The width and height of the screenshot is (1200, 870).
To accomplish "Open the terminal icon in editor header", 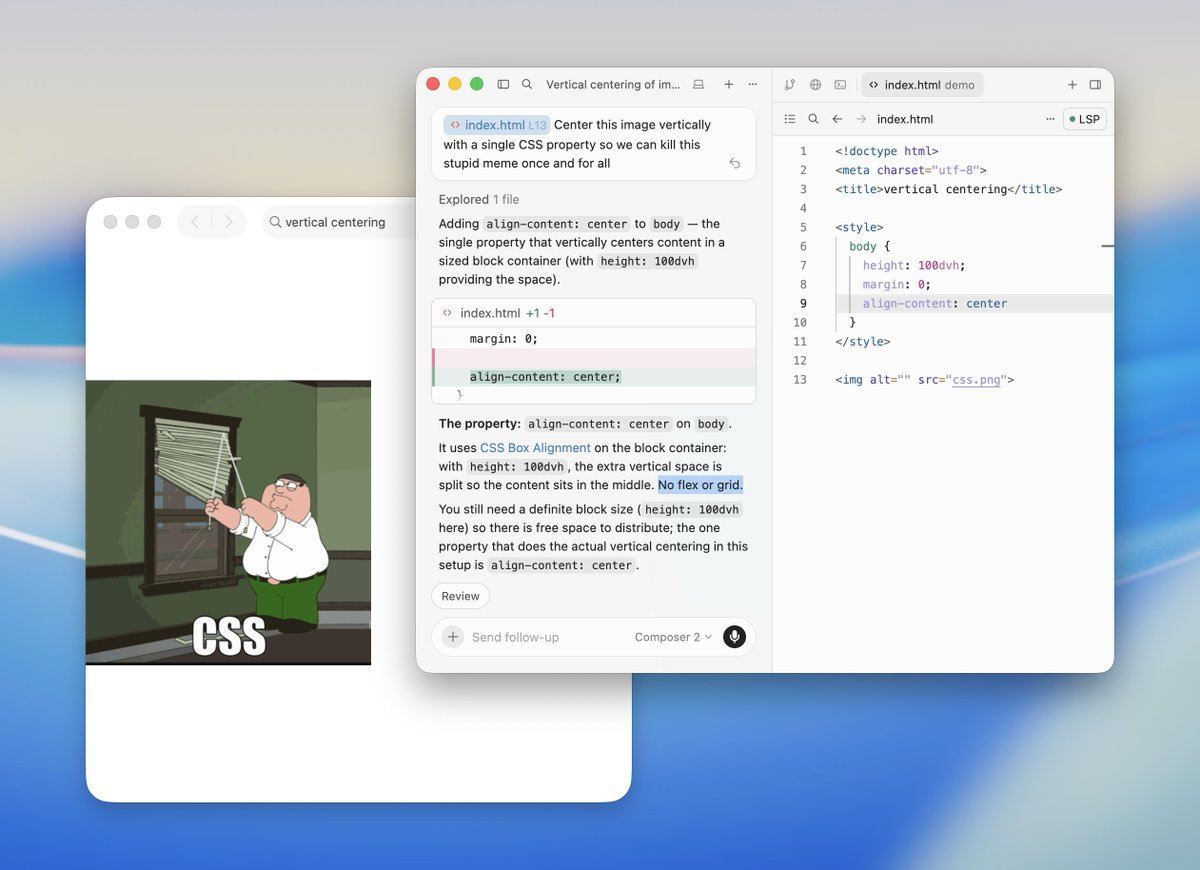I will [840, 85].
